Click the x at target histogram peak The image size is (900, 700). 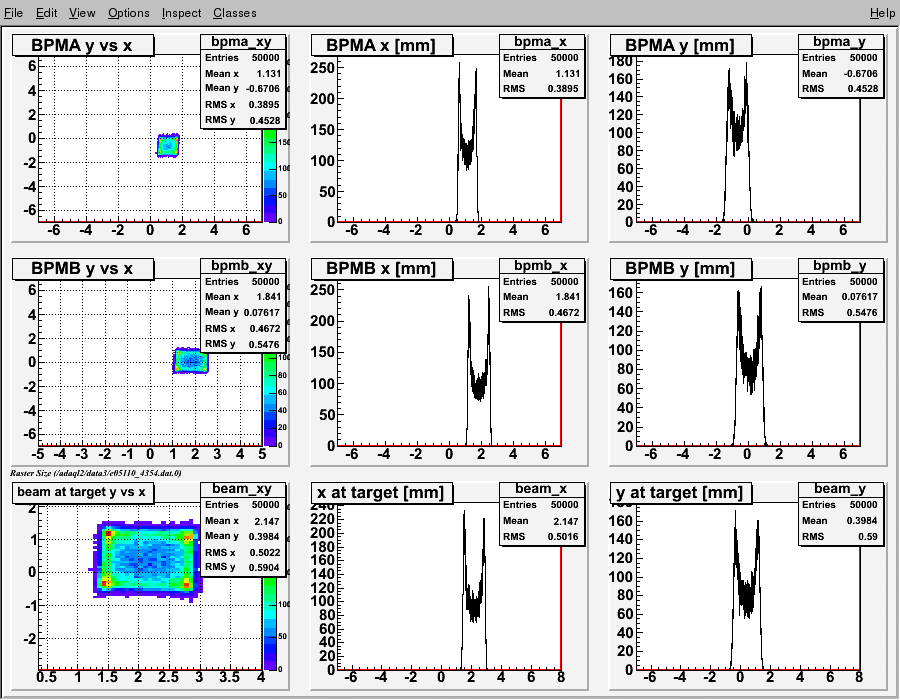[x=464, y=512]
